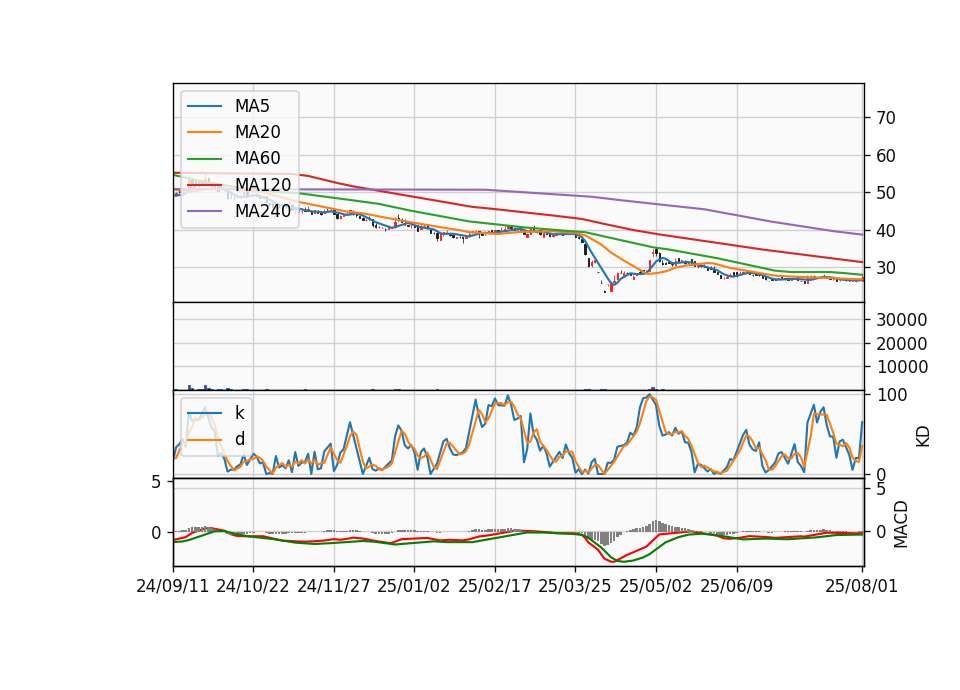Select the k legend label in KD panel
Image resolution: width=960 pixels, height=690 pixels.
tap(239, 413)
